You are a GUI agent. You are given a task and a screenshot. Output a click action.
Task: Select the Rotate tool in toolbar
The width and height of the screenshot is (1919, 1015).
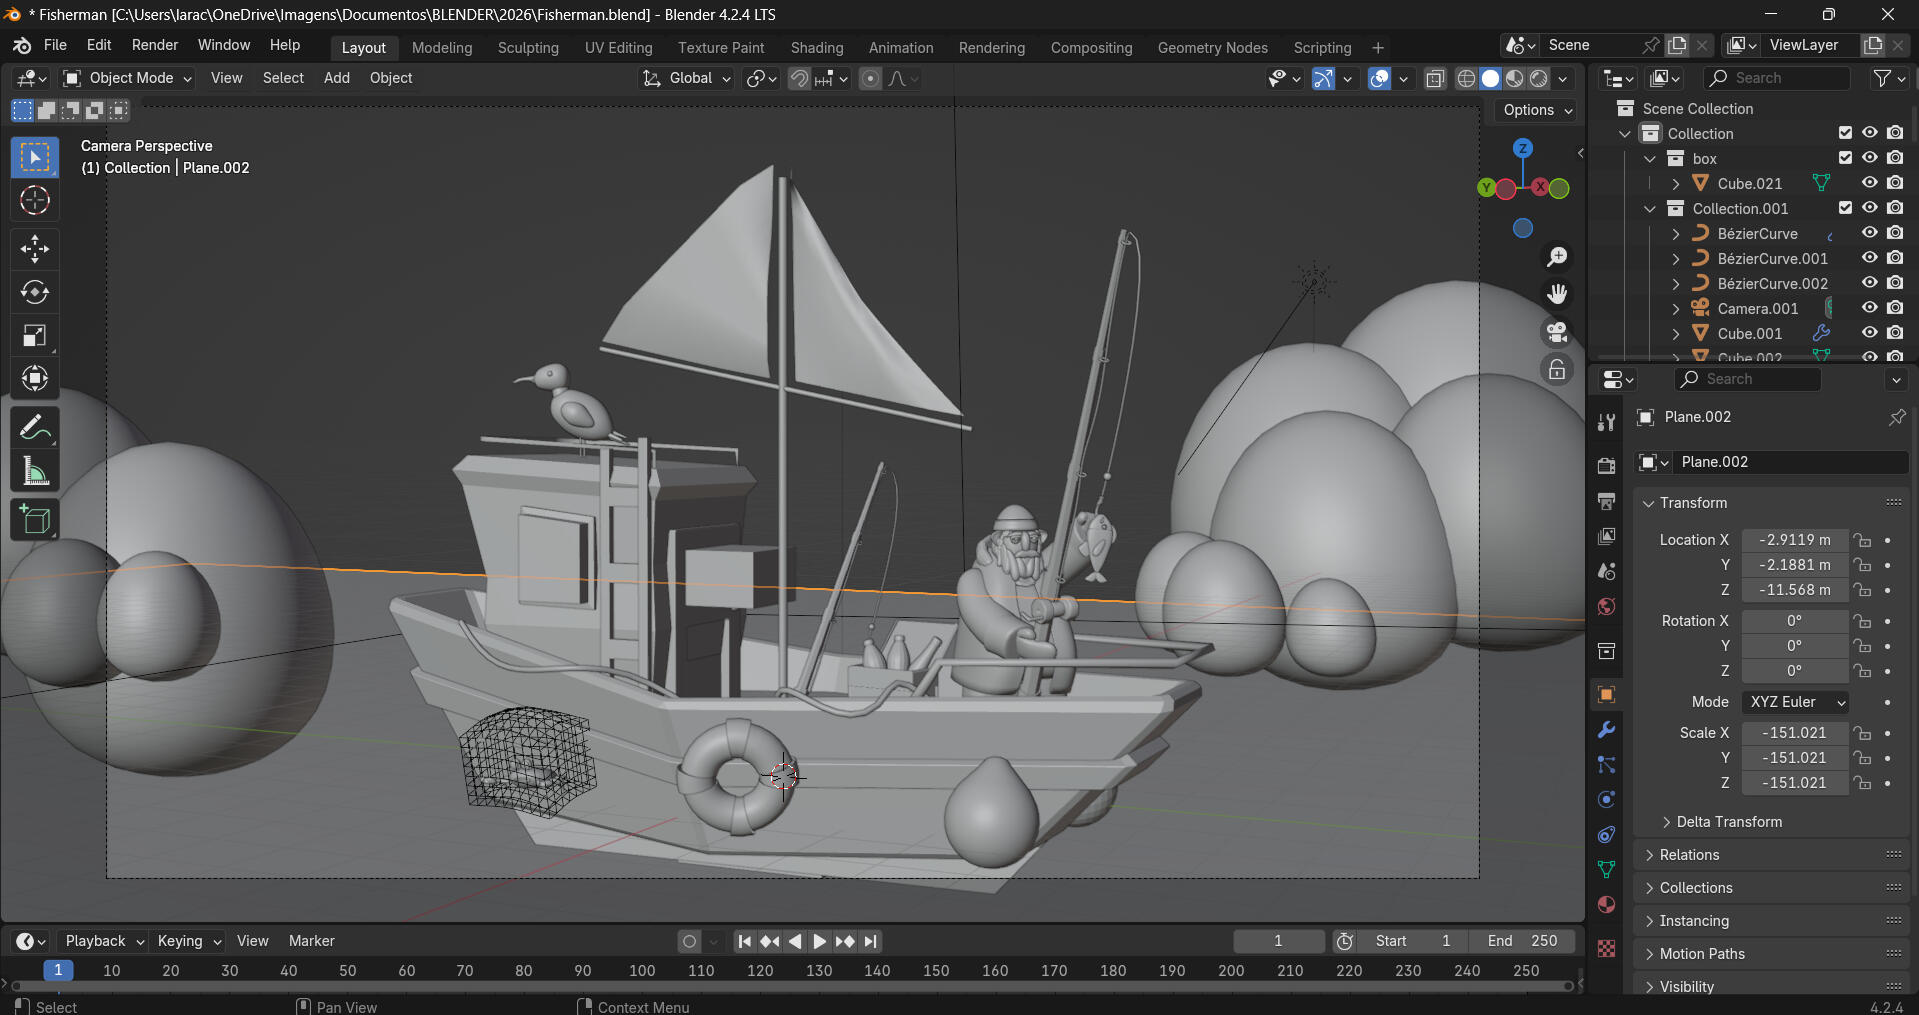35,292
